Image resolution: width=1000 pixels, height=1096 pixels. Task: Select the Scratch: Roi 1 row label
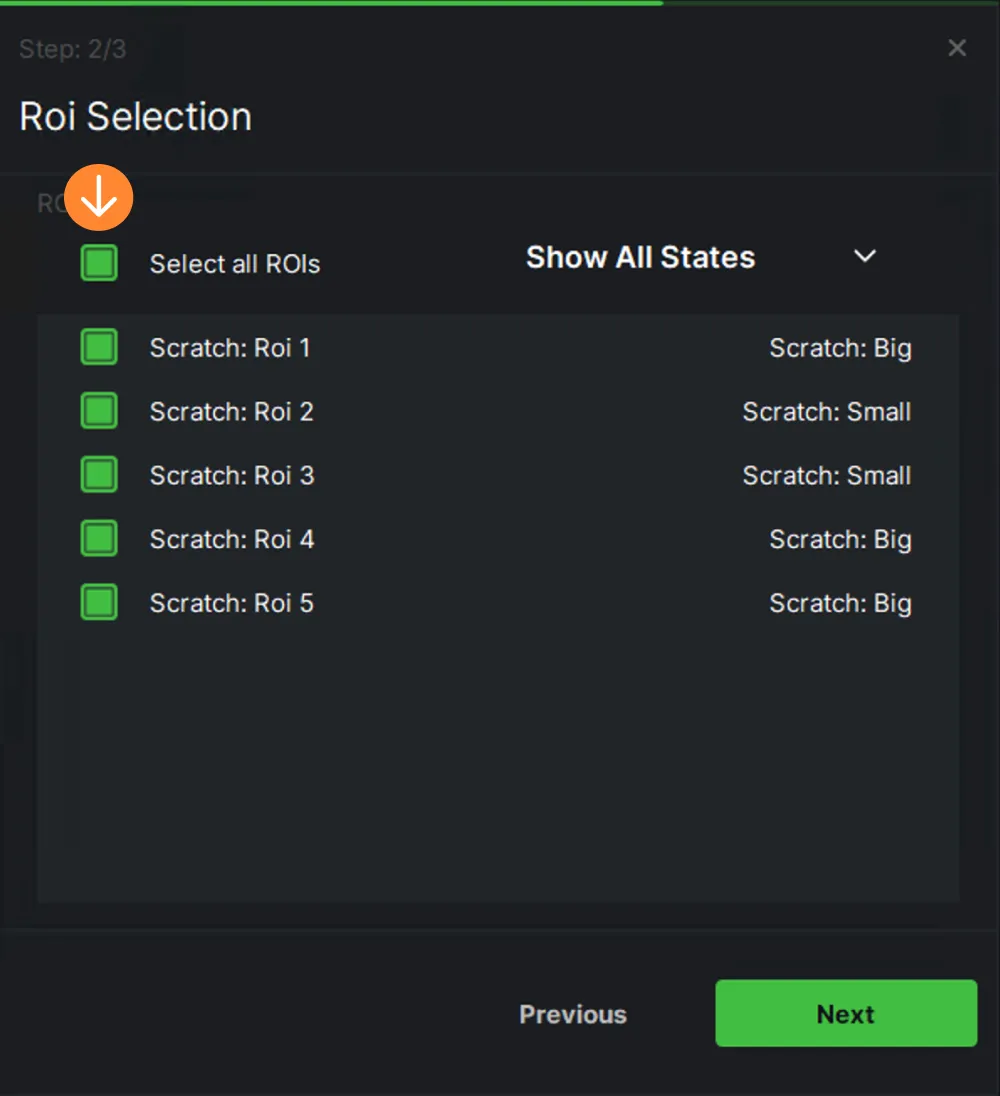click(x=230, y=348)
